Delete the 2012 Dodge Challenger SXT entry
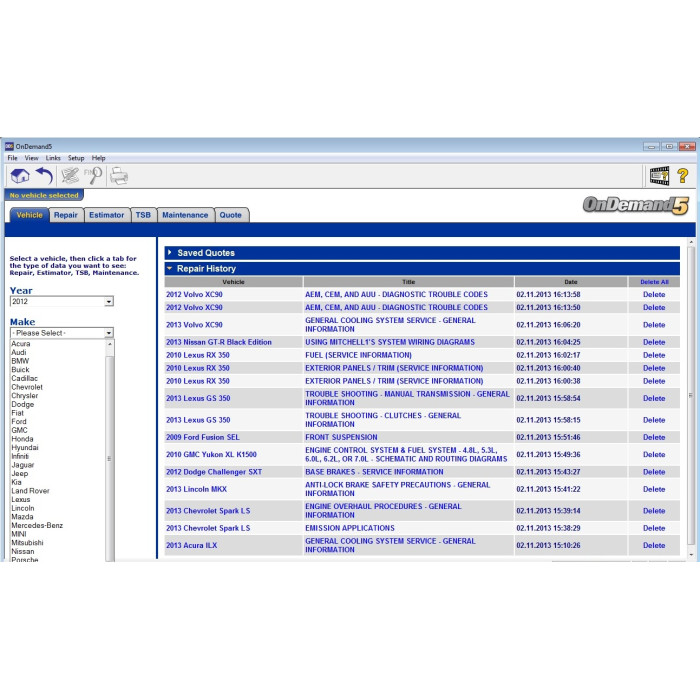This screenshot has height=700, width=700. click(x=654, y=472)
